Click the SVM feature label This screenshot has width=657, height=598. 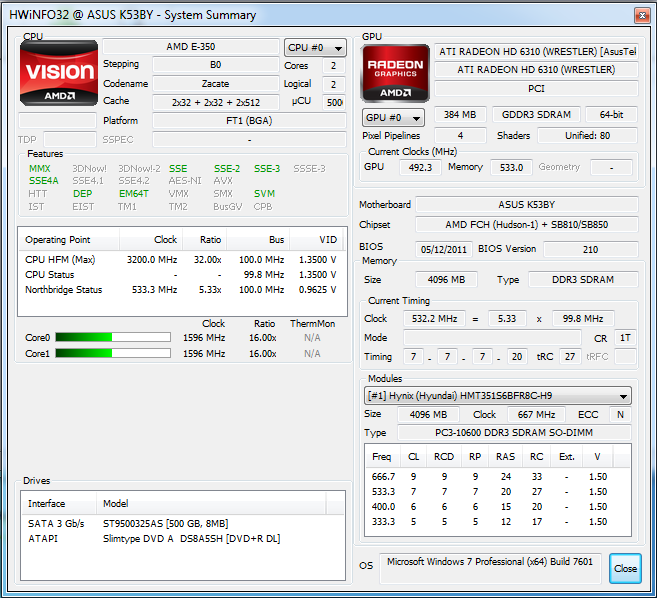pyautogui.click(x=264, y=194)
